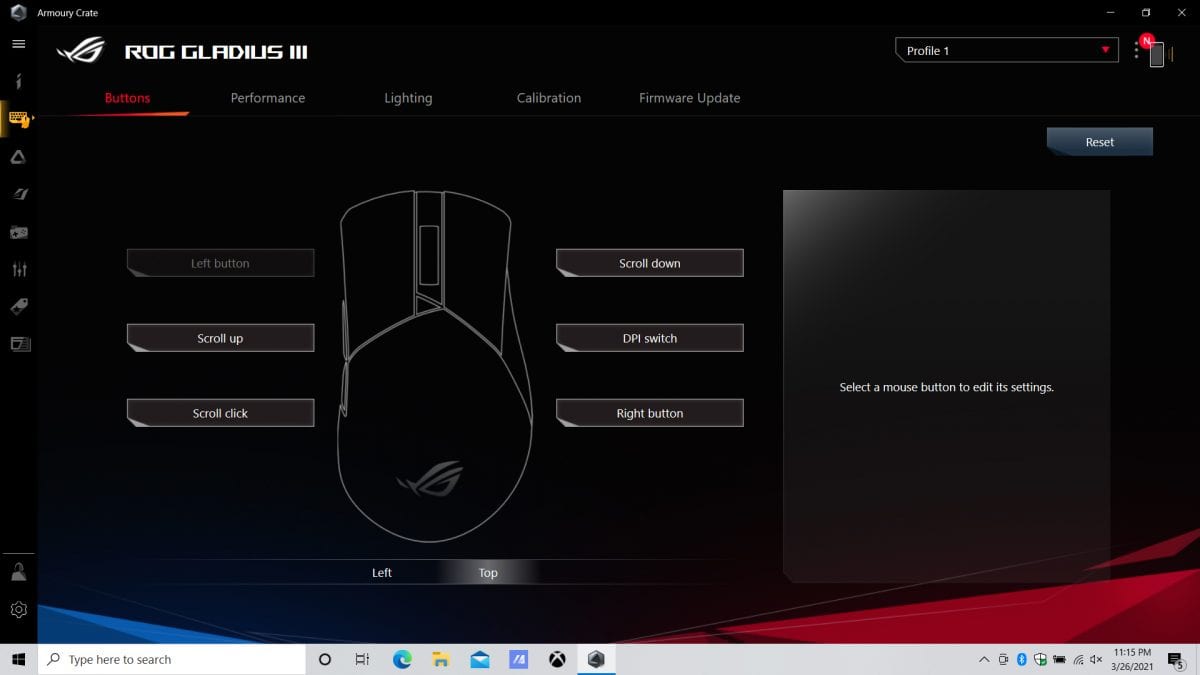Viewport: 1200px width, 675px height.
Task: Open the GameVisual slash icon in the sidebar
Action: coord(18,194)
